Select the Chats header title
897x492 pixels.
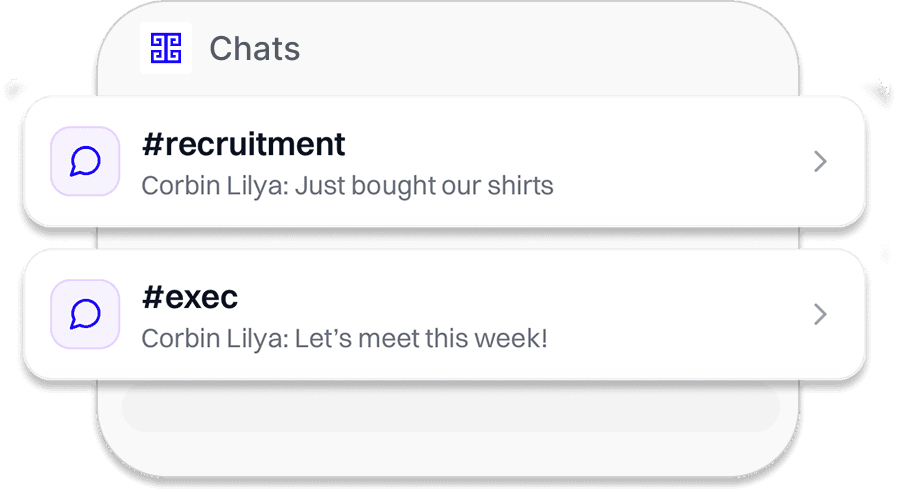click(254, 48)
